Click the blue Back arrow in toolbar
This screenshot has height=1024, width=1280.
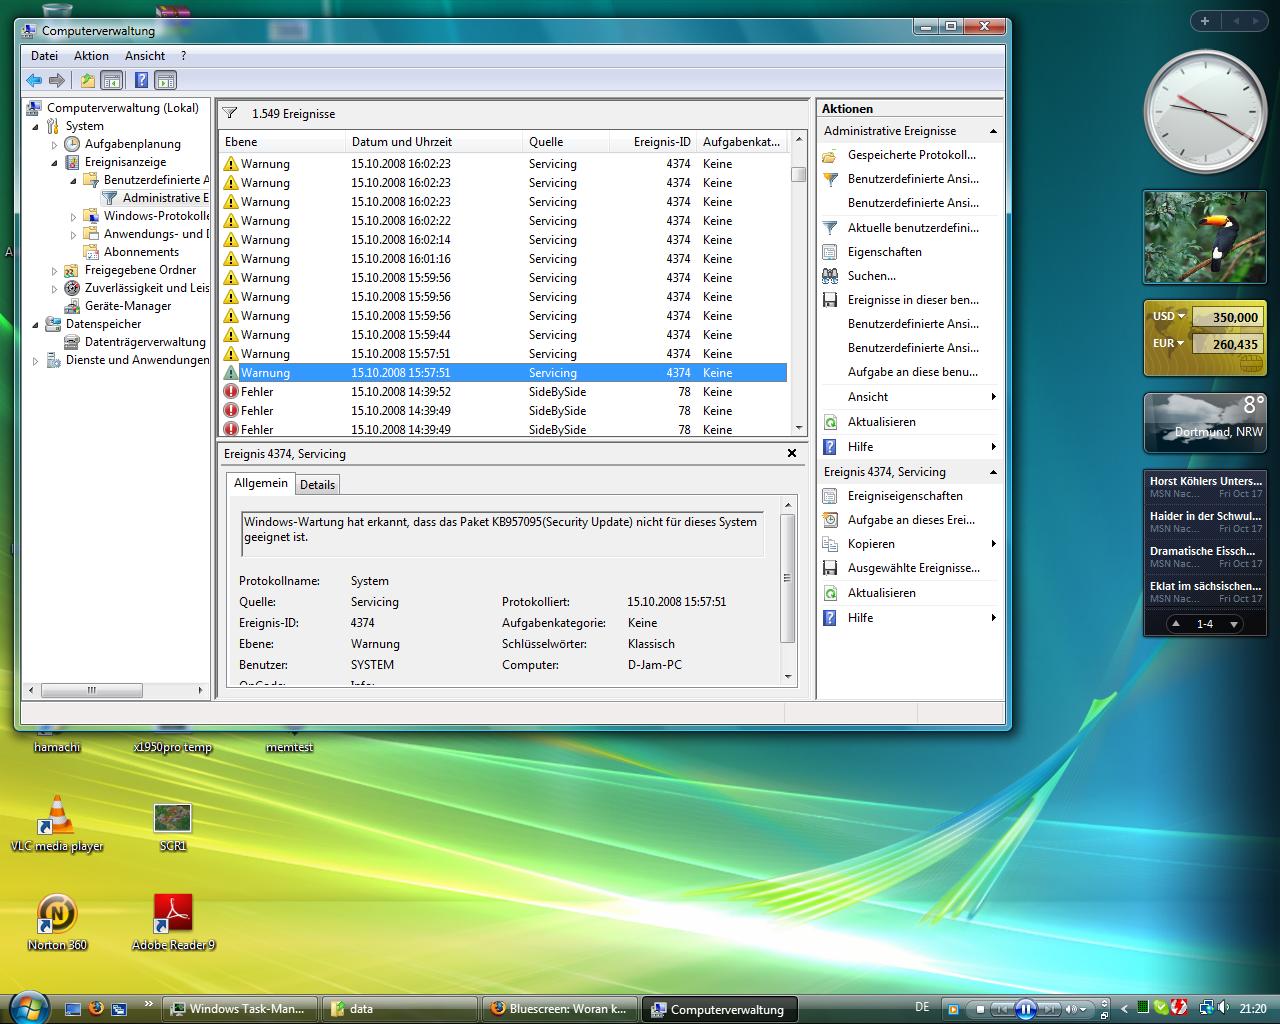click(x=34, y=81)
